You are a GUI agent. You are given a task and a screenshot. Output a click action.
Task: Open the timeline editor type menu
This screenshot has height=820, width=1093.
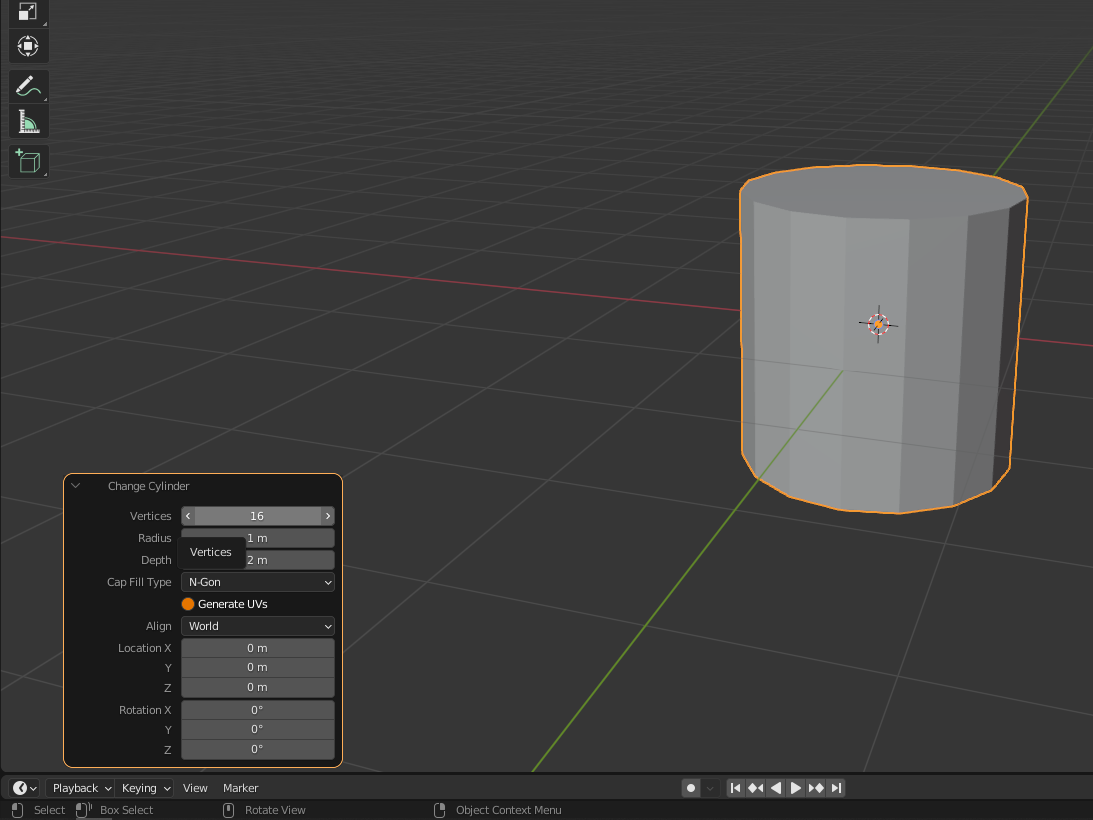[x=24, y=788]
